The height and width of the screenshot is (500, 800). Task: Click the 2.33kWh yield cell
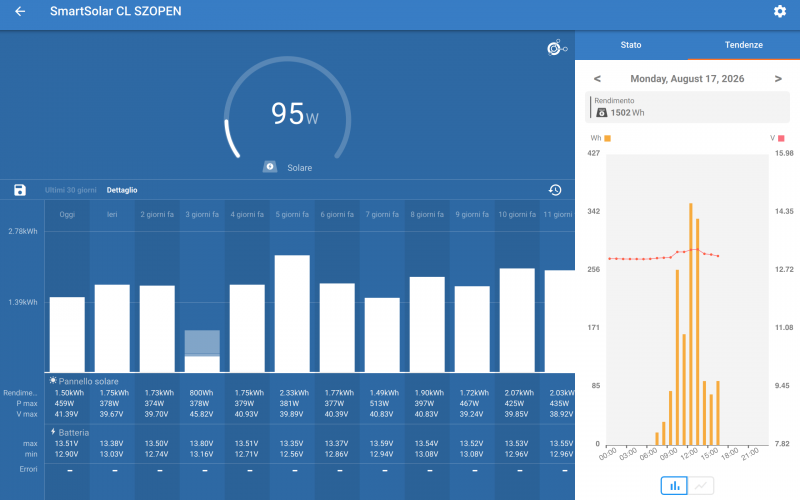click(294, 393)
